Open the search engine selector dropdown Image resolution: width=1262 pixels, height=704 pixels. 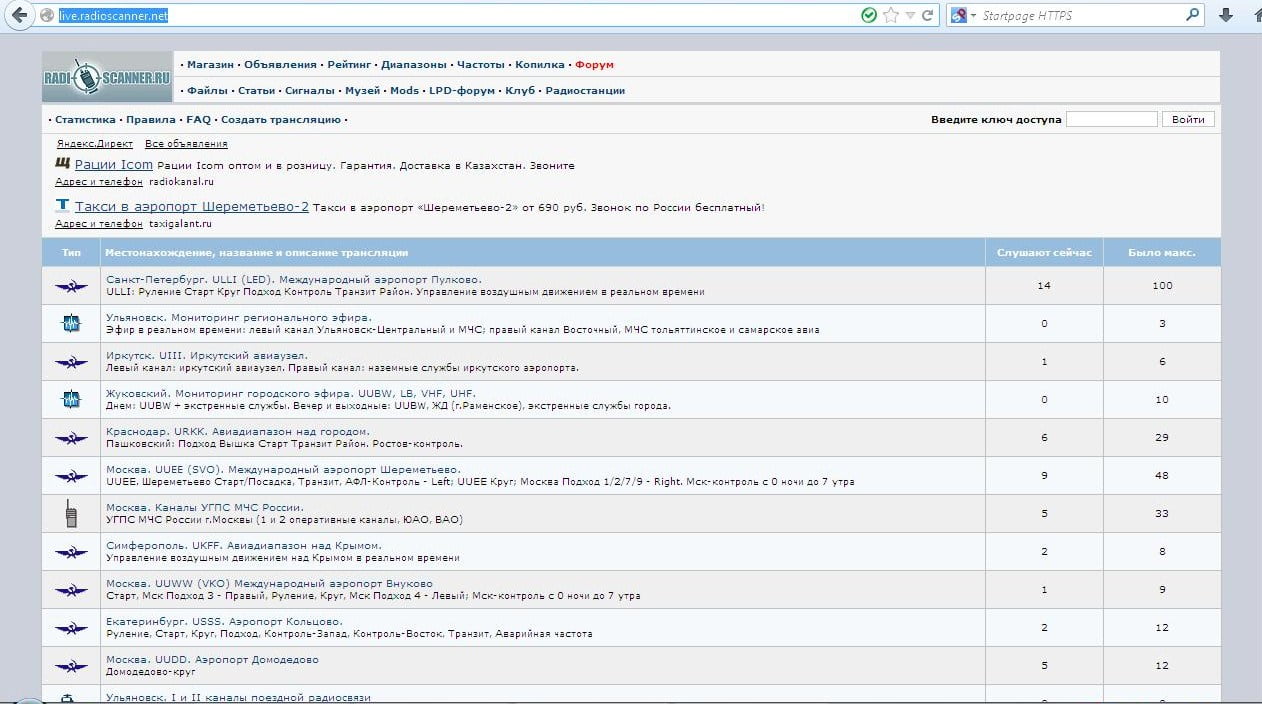965,15
